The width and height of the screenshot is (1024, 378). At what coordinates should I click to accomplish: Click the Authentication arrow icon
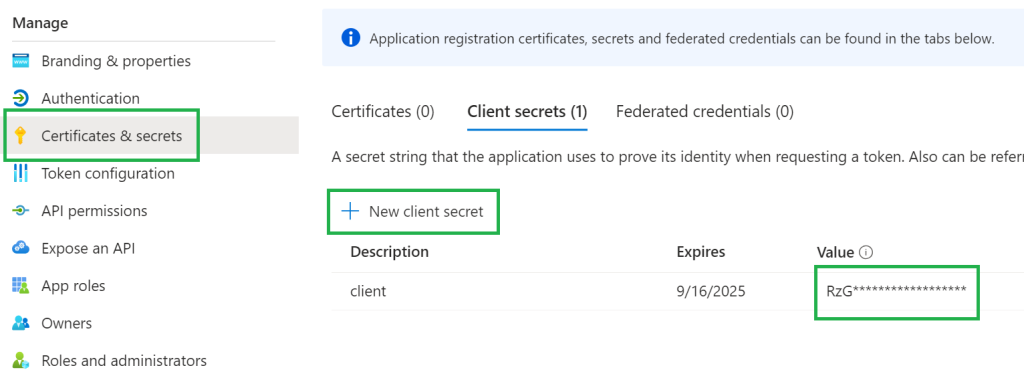coord(21,99)
